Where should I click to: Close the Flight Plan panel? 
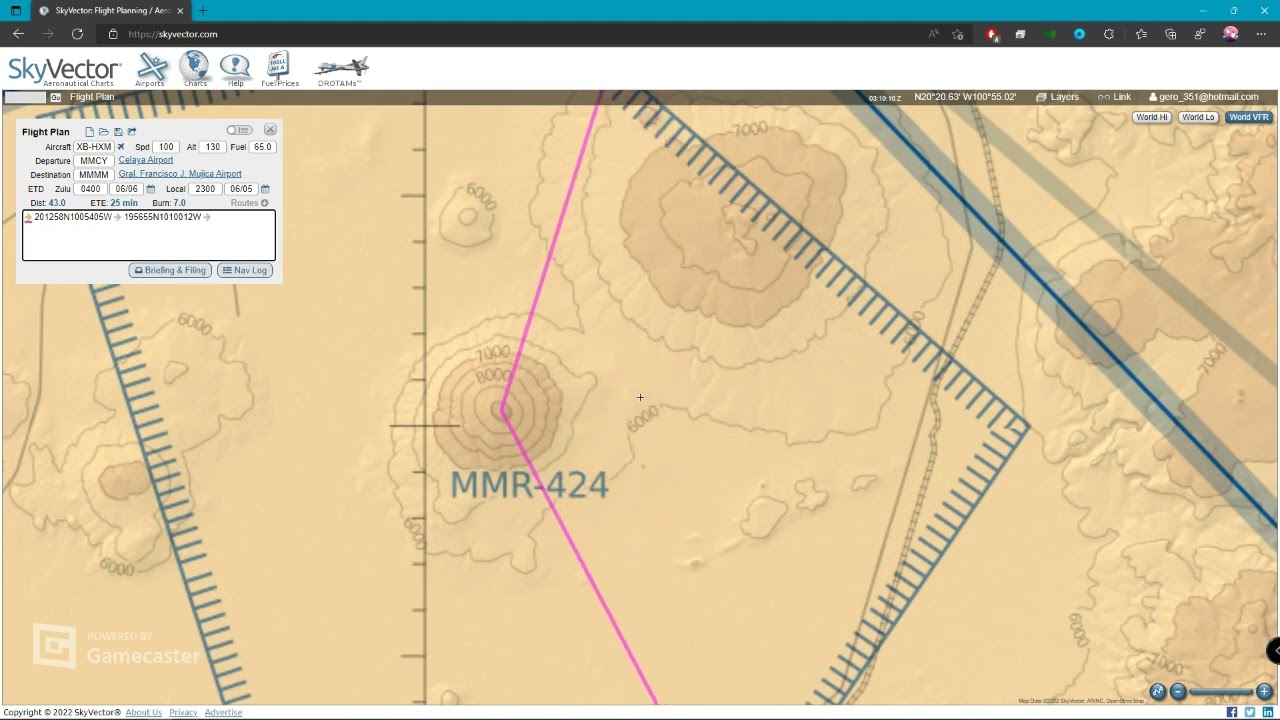[x=270, y=130]
